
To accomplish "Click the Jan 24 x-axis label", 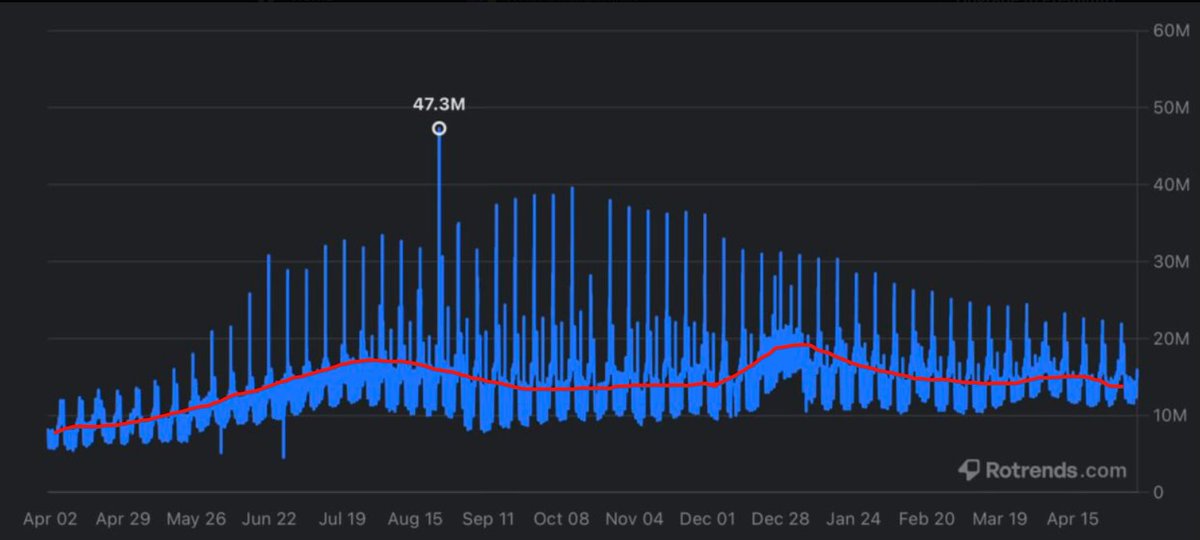I will click(853, 519).
